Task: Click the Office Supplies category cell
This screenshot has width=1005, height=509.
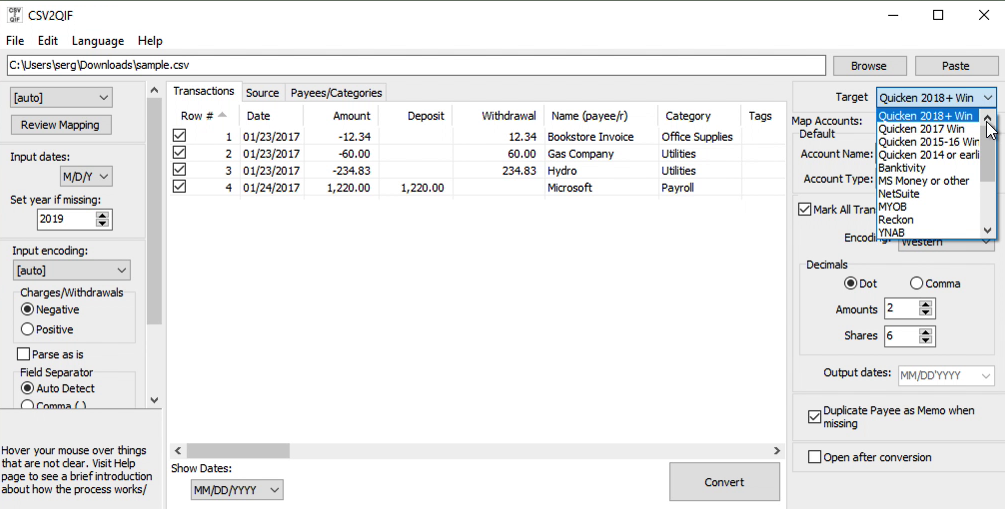Action: pos(697,137)
